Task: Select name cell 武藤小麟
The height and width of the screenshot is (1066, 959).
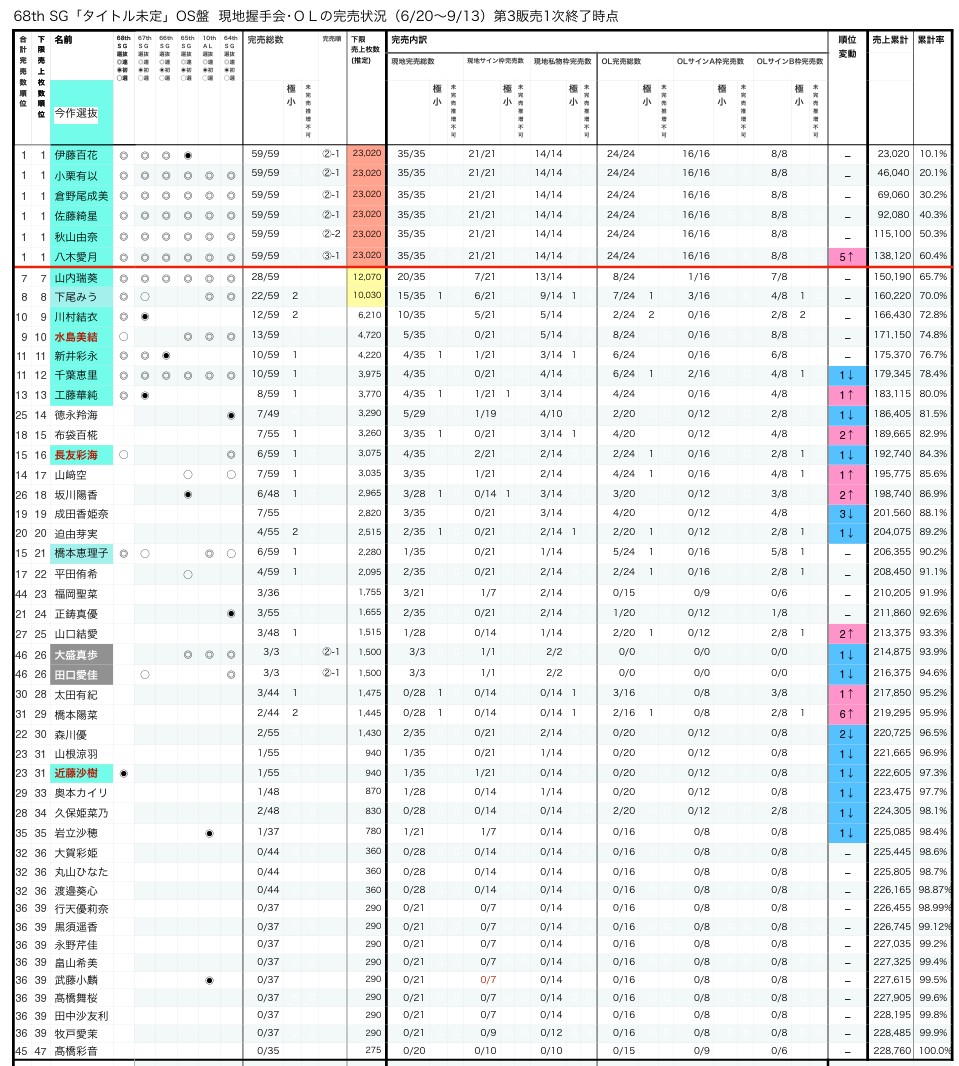Action: click(x=82, y=980)
